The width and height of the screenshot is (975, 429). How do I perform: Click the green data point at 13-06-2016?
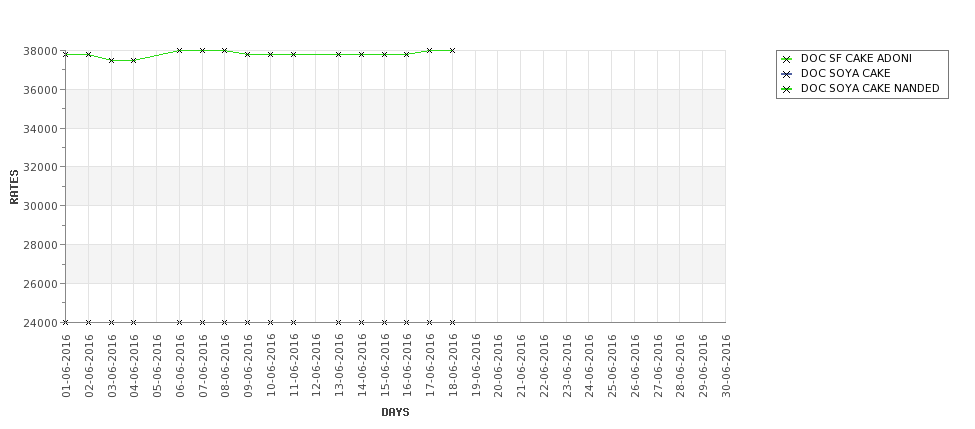pos(338,55)
